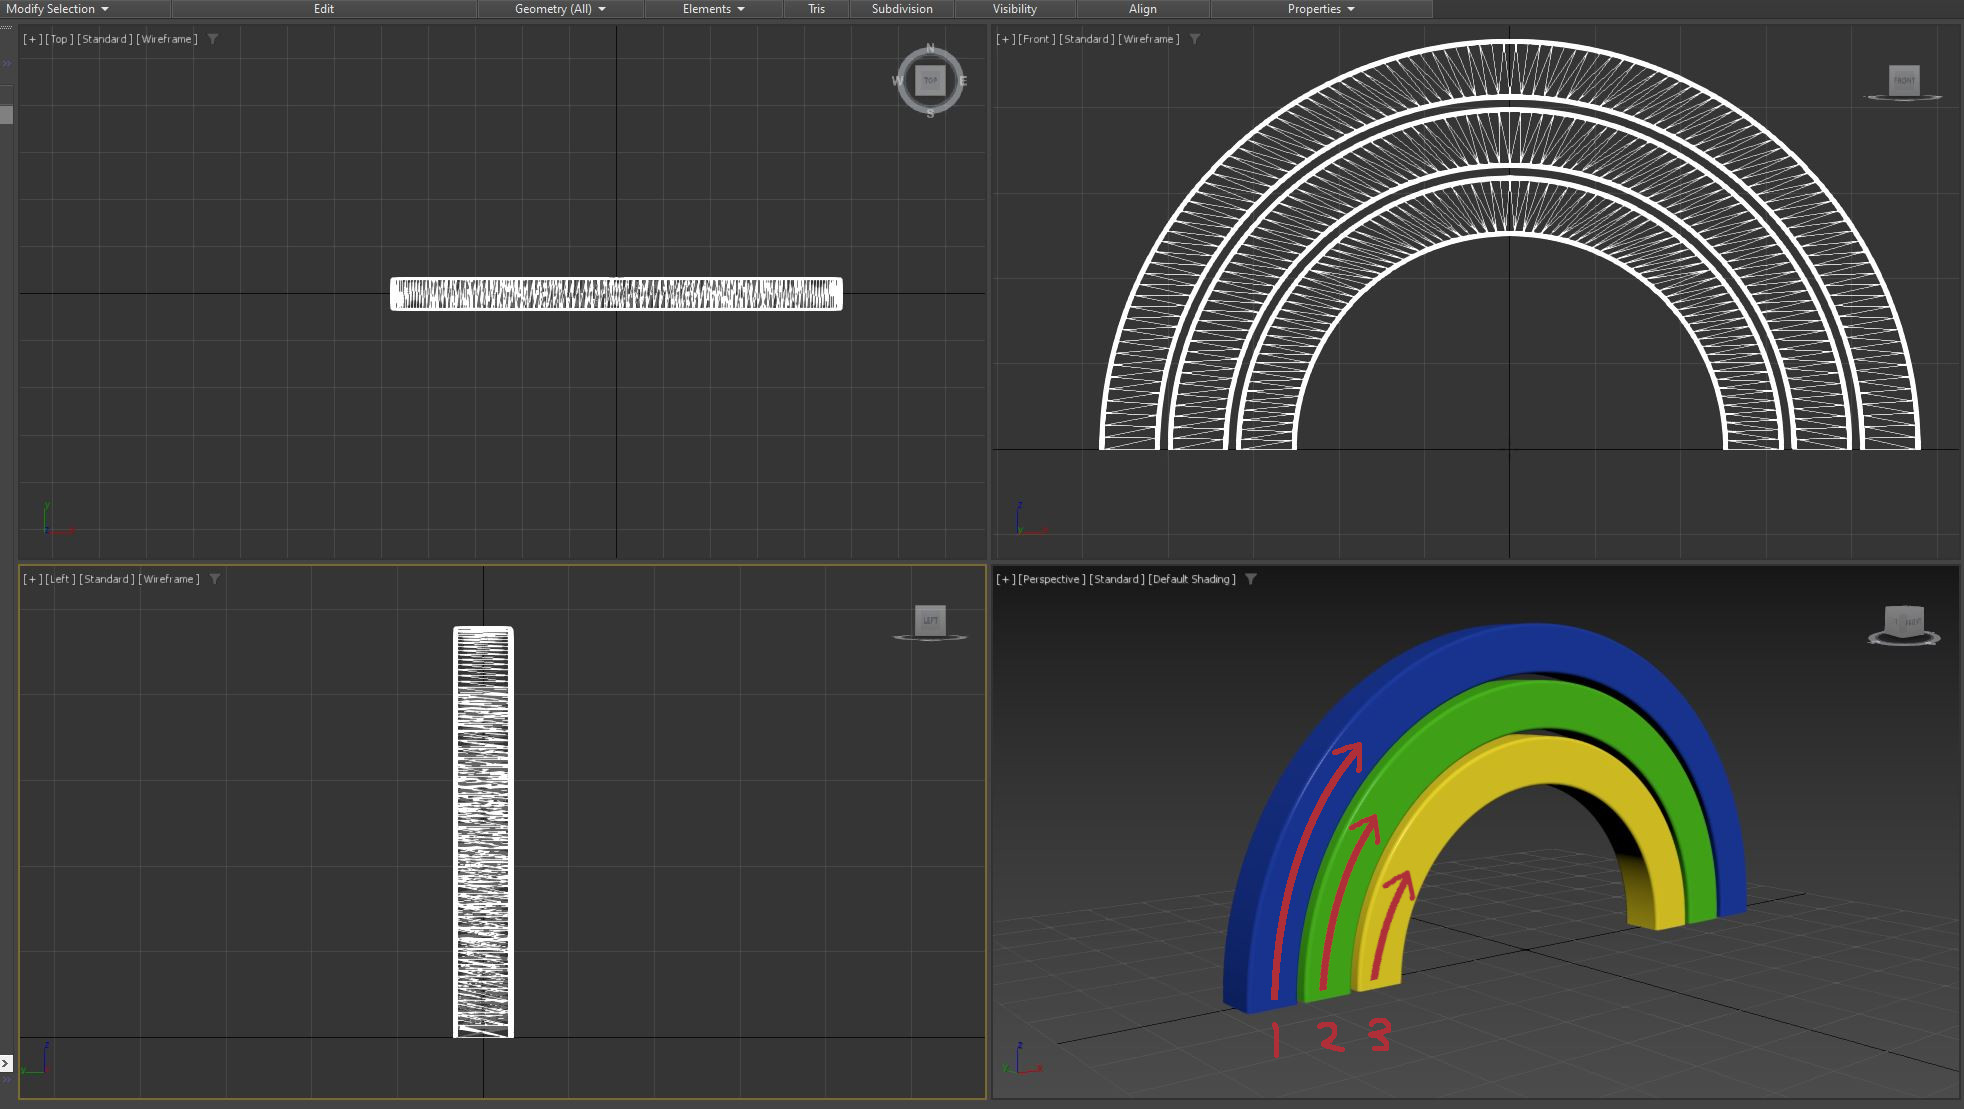Open the Elements ribbon dropdown

[713, 9]
